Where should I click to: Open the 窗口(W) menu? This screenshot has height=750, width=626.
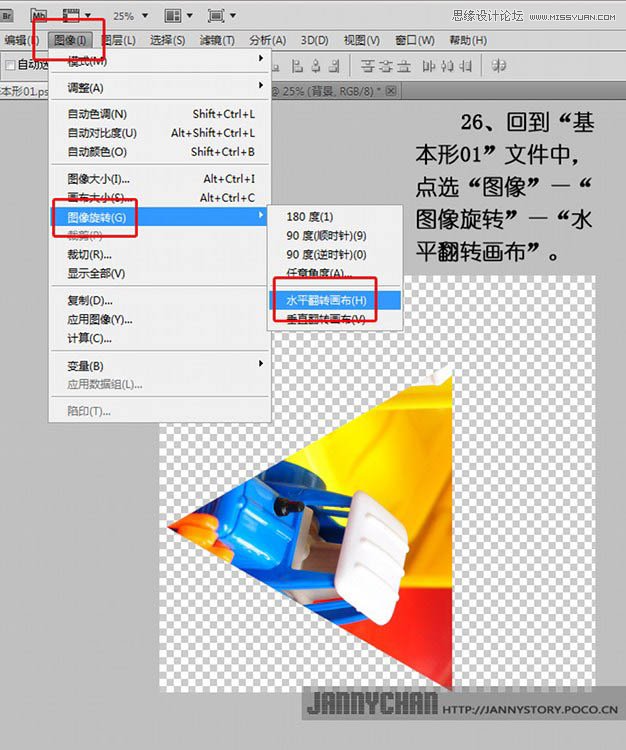pos(415,40)
